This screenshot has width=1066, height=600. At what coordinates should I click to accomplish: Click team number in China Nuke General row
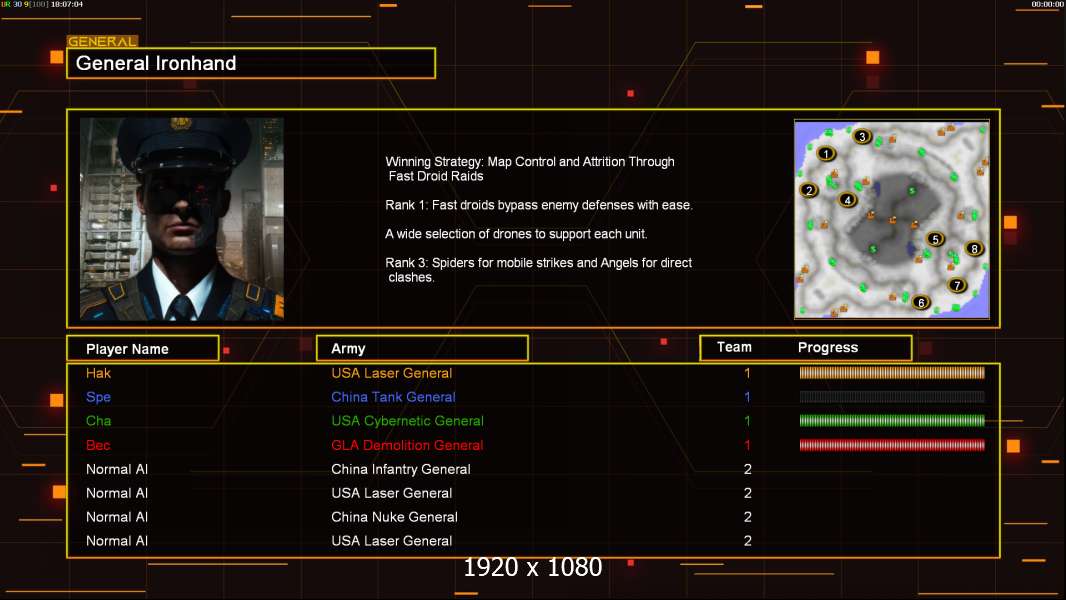coord(747,517)
